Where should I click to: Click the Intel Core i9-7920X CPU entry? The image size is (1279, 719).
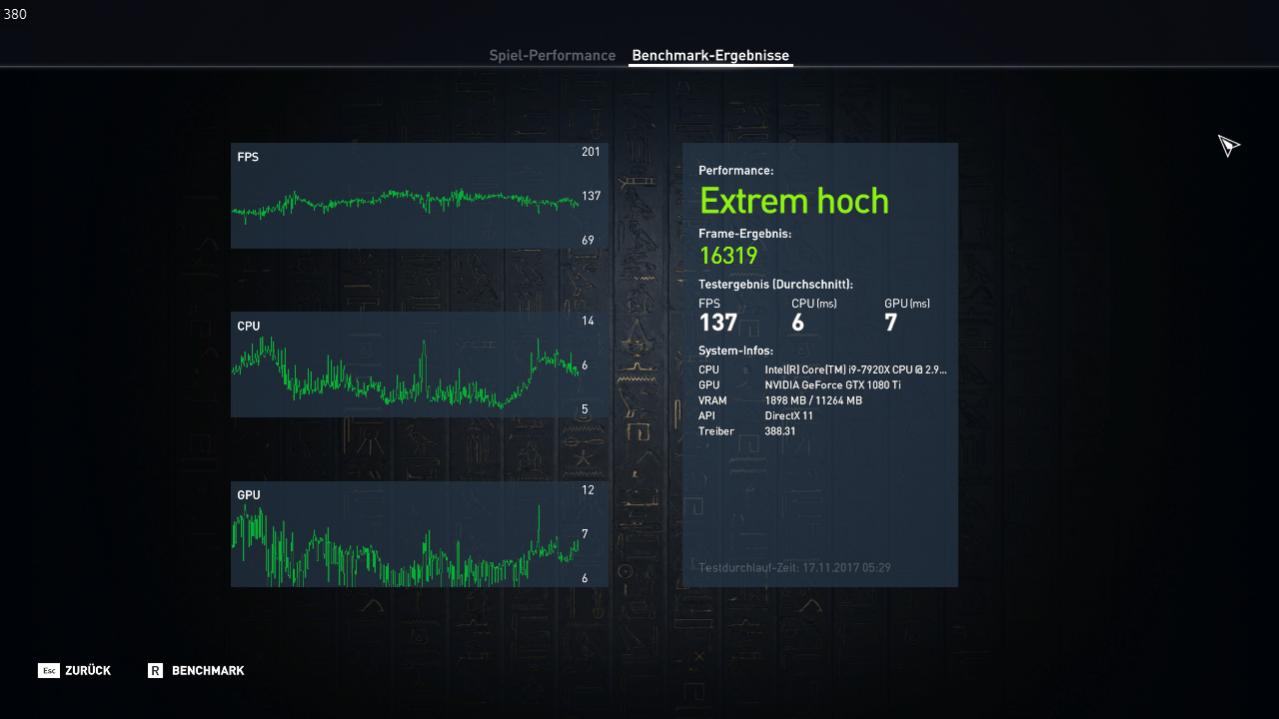856,370
